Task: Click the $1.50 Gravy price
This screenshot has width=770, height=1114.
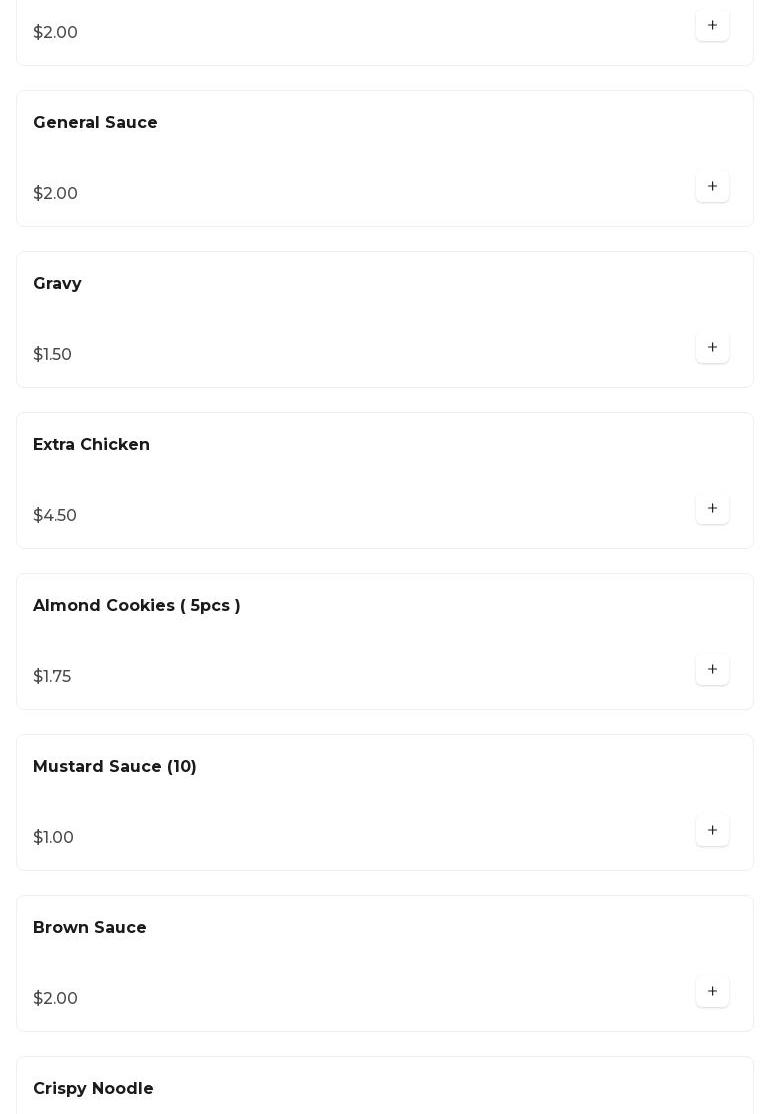Action: click(x=52, y=355)
